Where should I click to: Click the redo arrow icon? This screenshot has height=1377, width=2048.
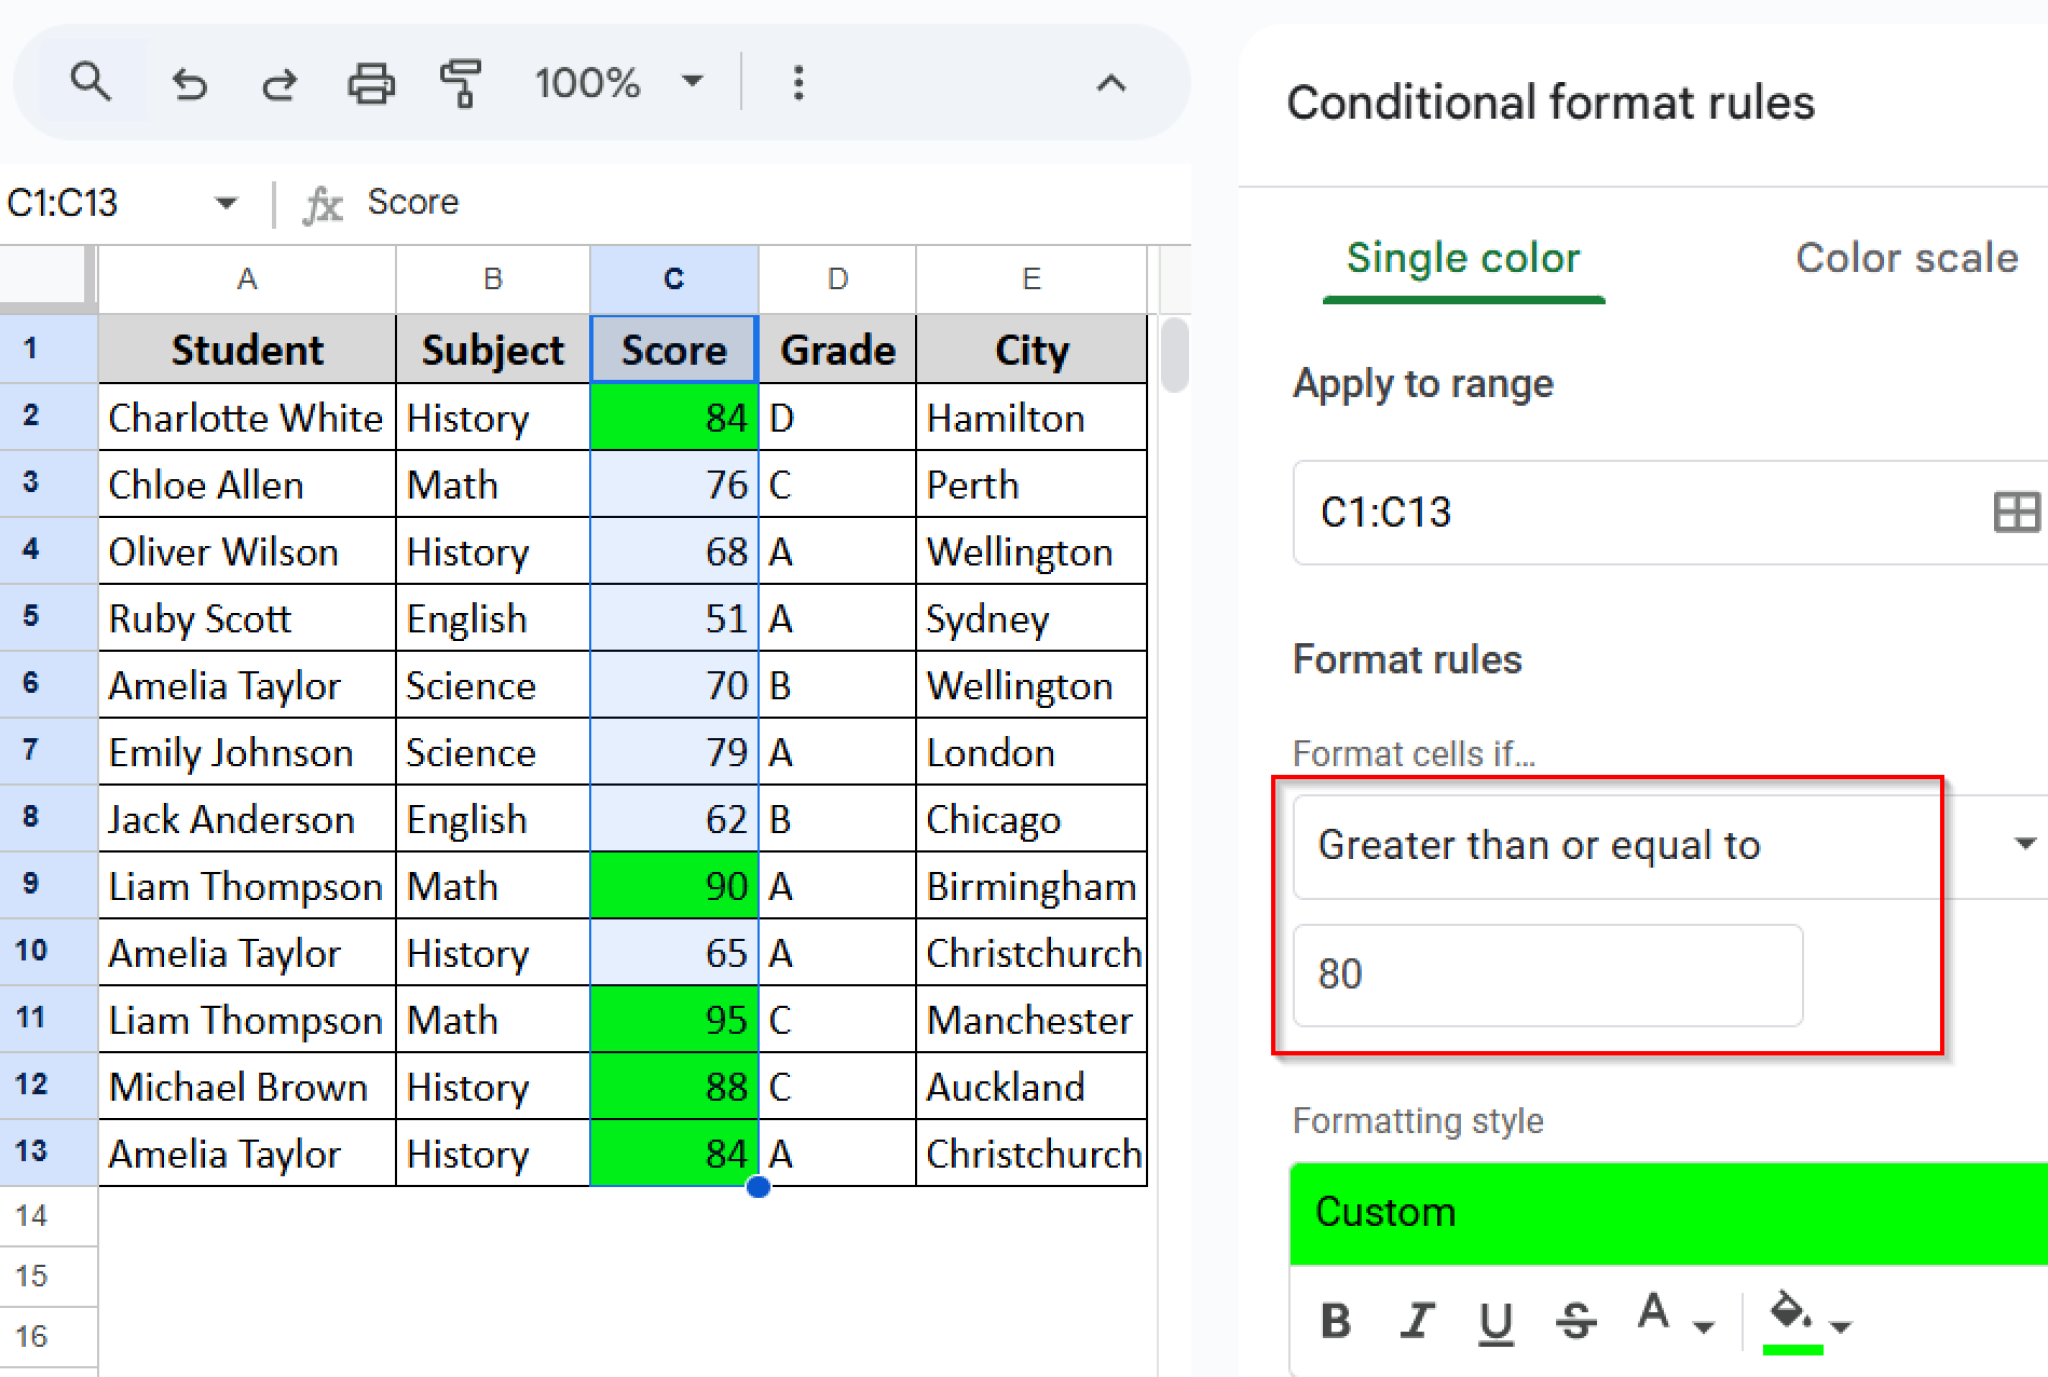coord(279,84)
